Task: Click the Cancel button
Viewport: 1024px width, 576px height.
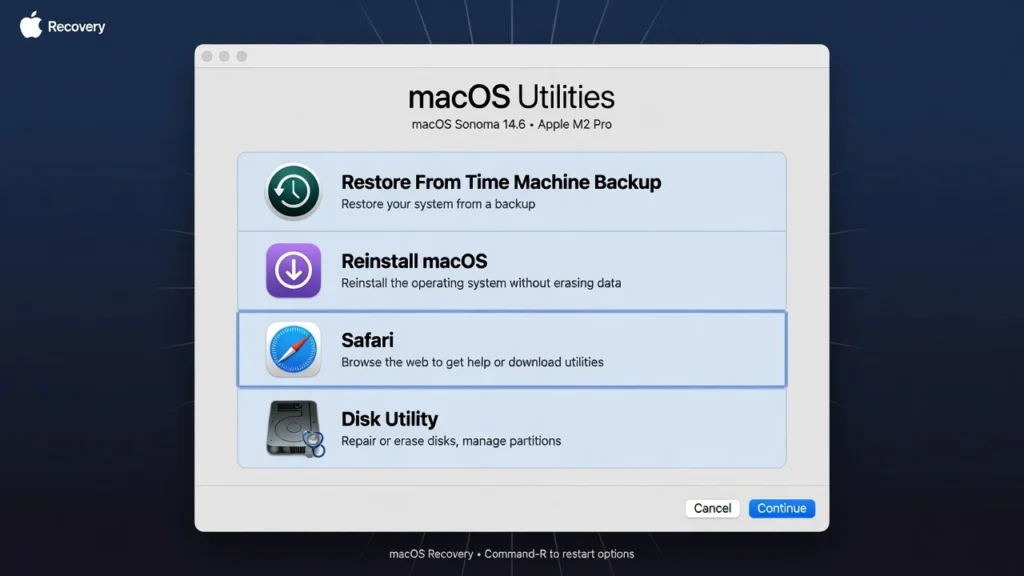Action: (712, 508)
